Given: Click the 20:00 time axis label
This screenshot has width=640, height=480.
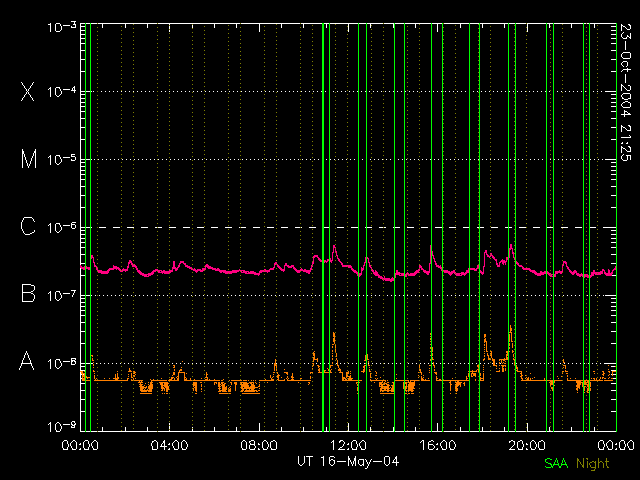Looking at the screenshot, I should [x=527, y=445].
